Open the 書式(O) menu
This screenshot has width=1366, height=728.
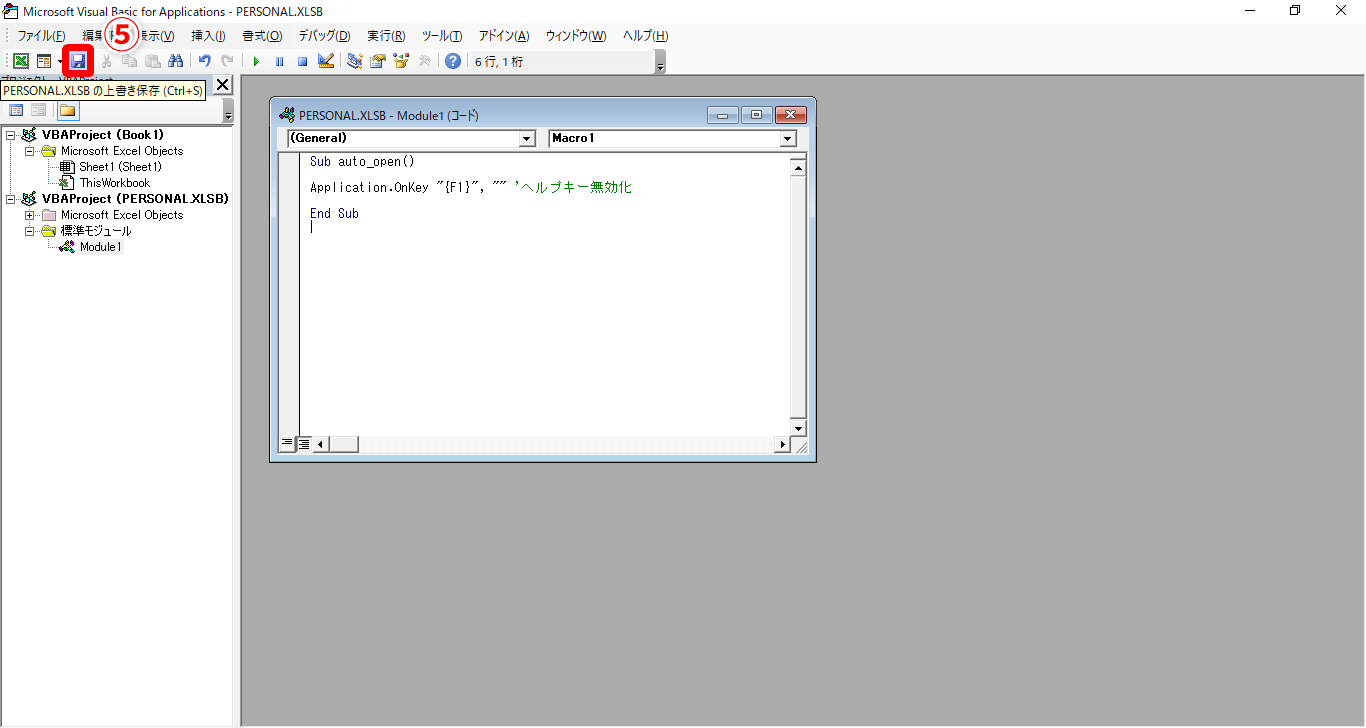(262, 36)
